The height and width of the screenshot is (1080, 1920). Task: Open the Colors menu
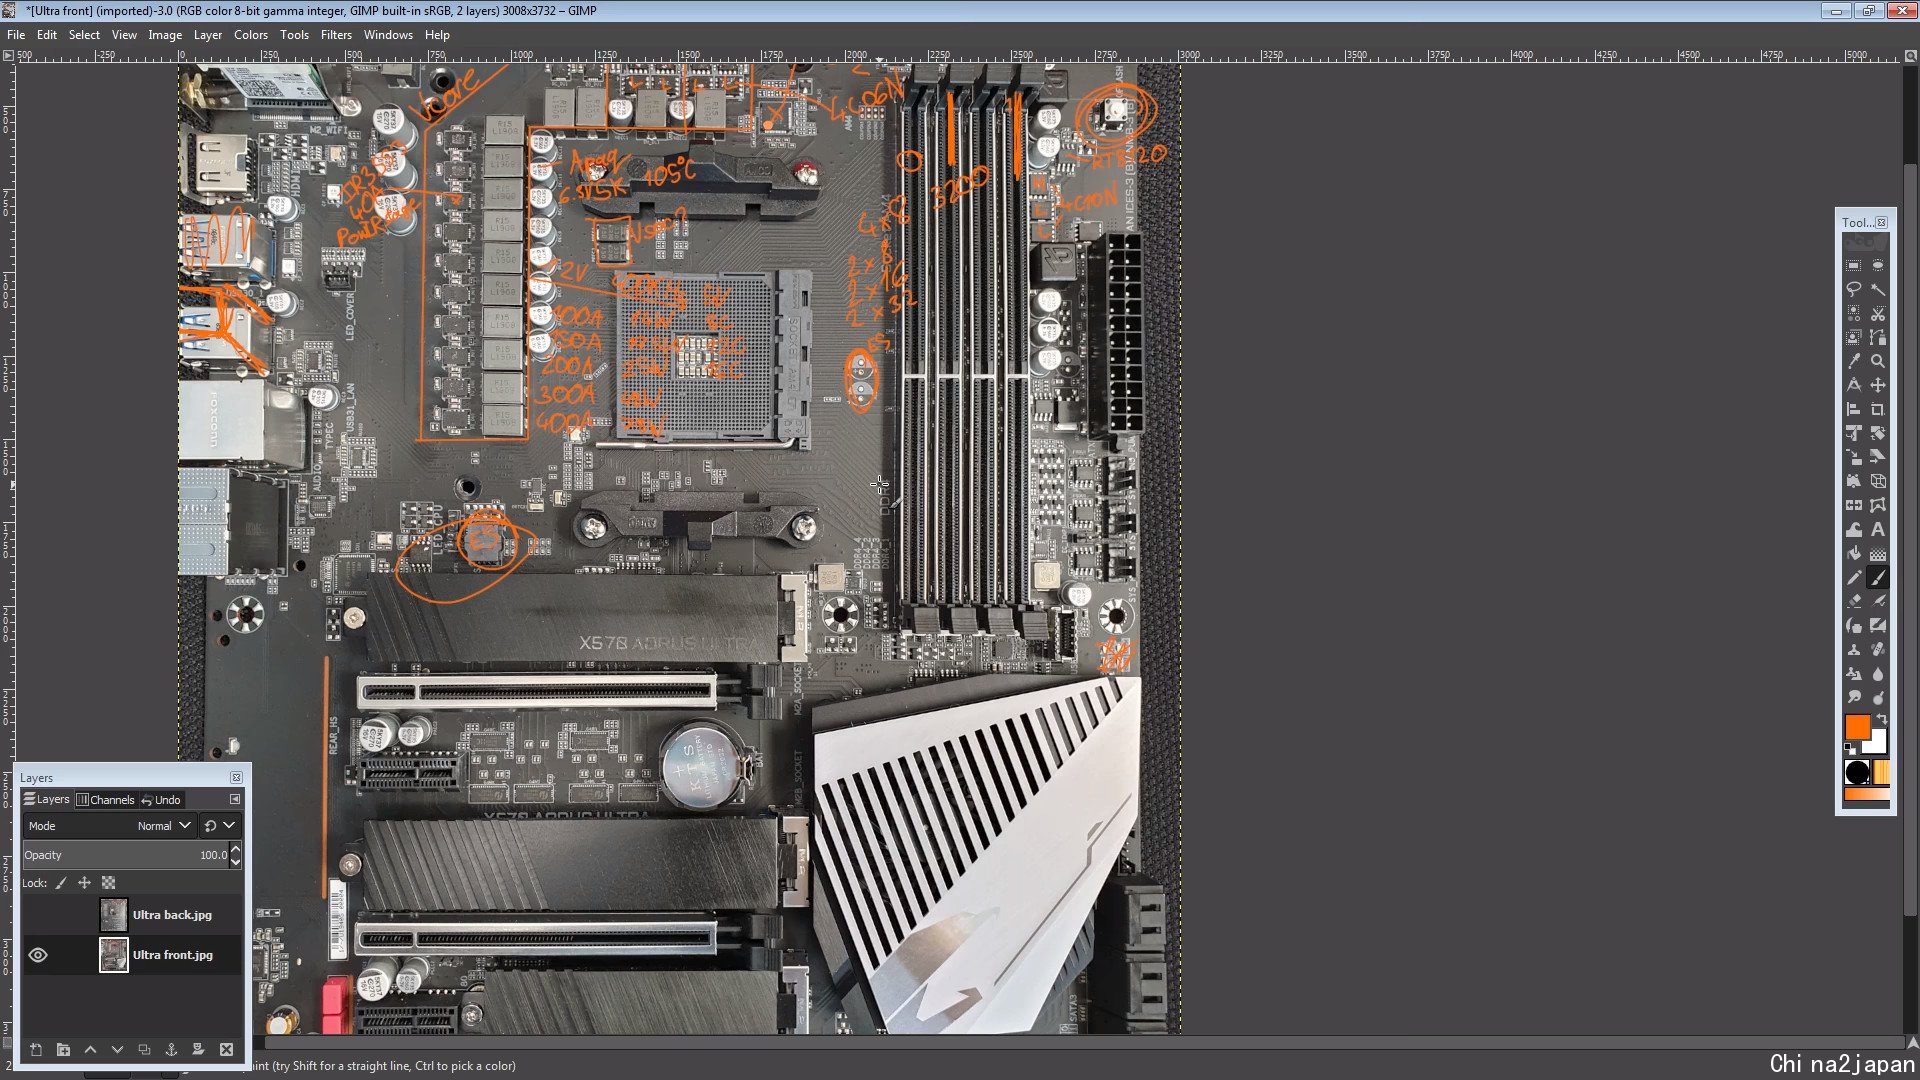(x=251, y=35)
